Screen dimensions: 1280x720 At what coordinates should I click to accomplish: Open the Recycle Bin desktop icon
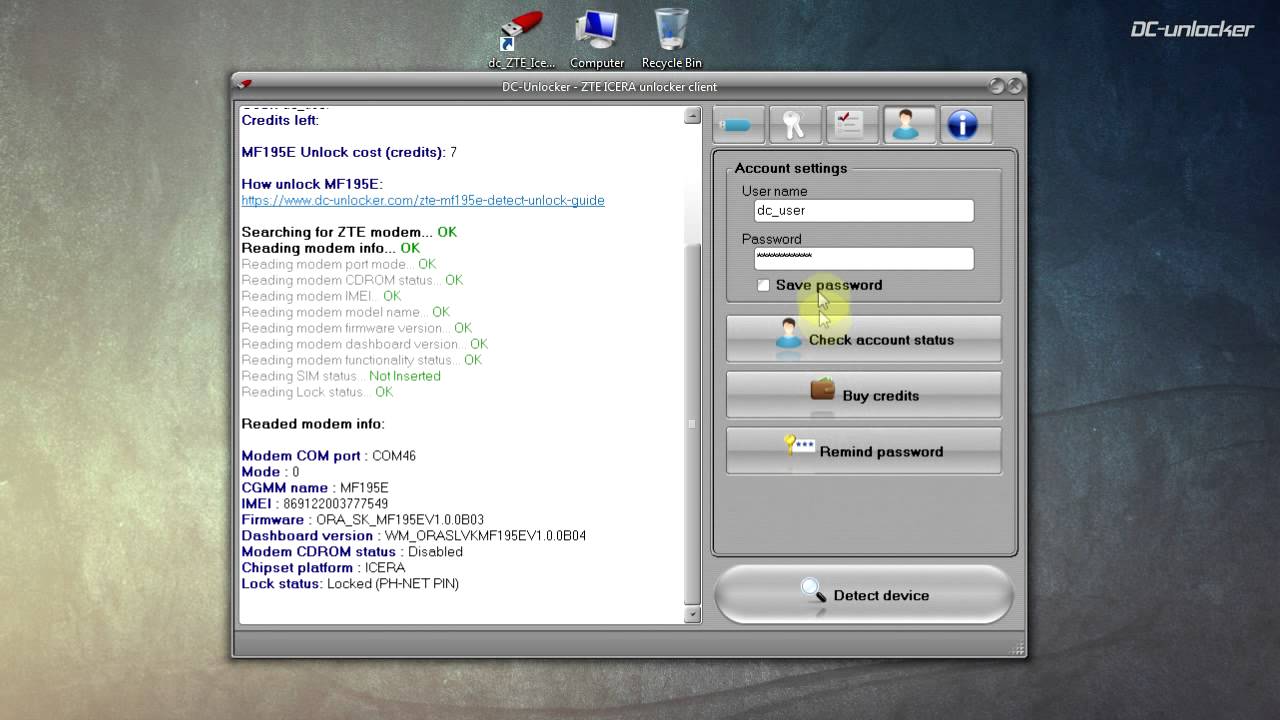click(x=671, y=40)
